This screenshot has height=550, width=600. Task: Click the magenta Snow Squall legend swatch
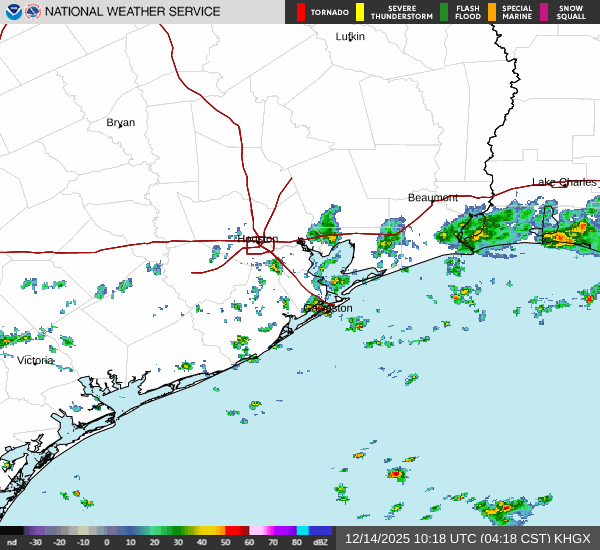546,12
